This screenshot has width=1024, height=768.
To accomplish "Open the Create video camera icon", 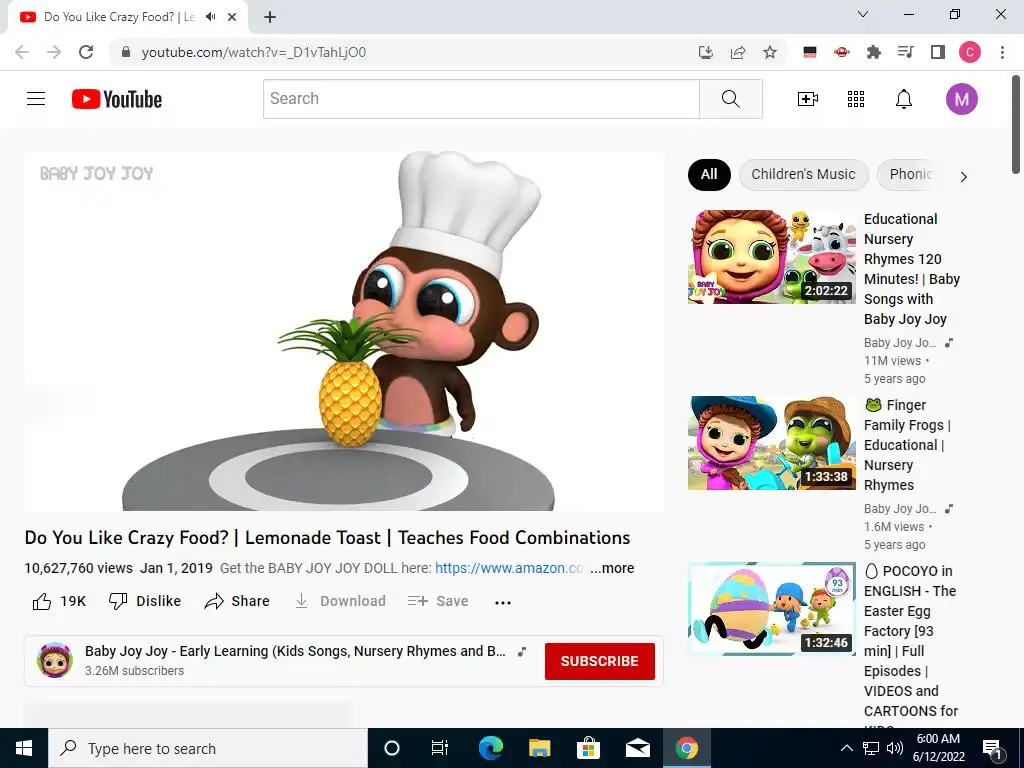I will pos(807,99).
